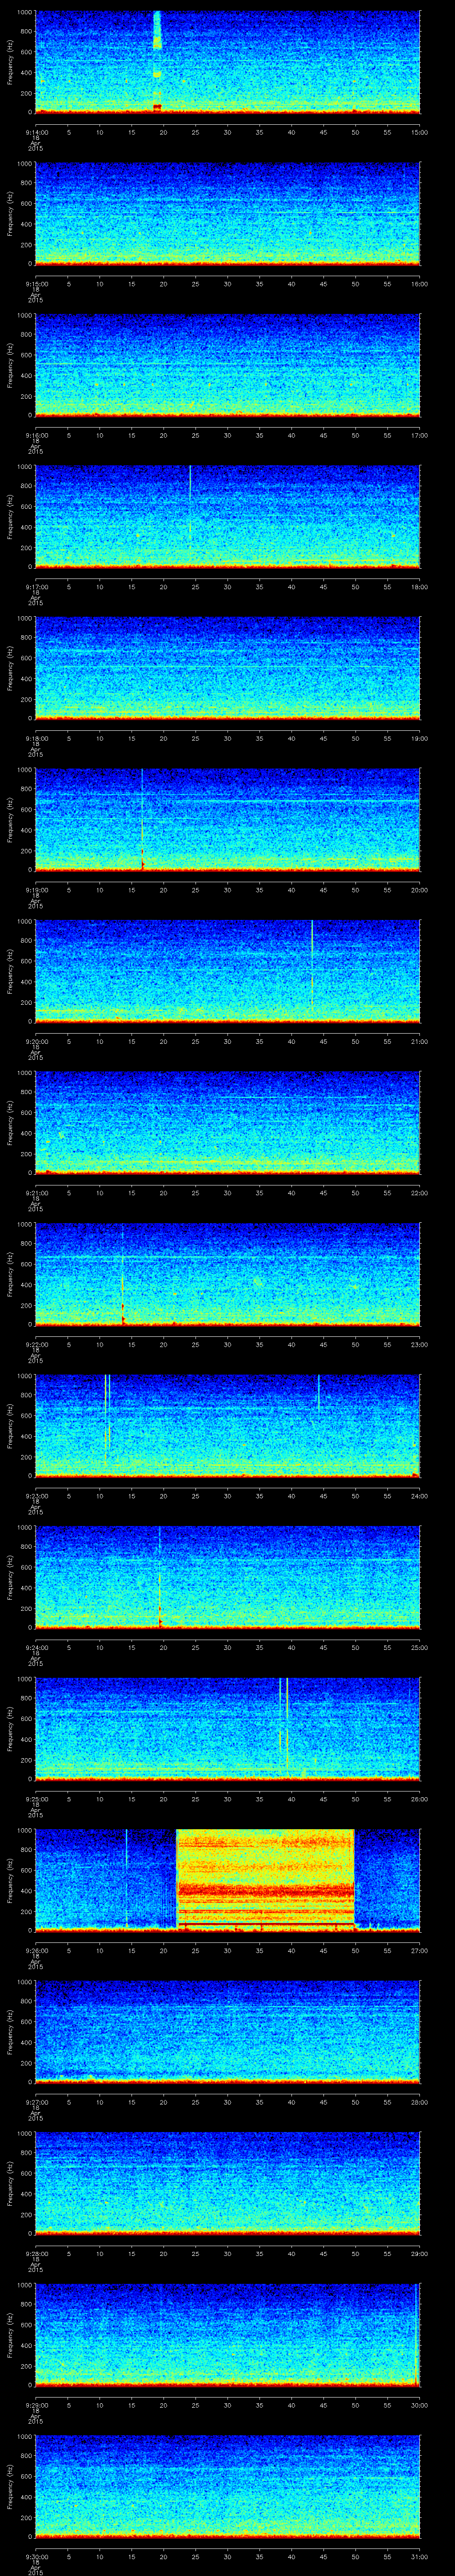Click the '31:00' end time label

pos(420,2556)
